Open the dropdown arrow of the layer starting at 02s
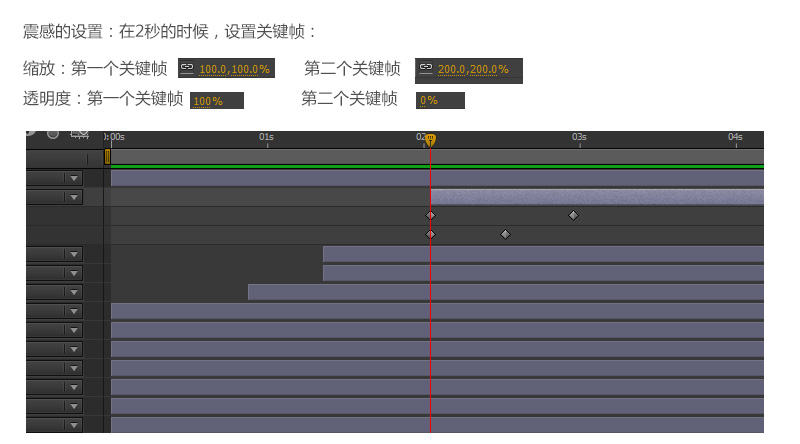This screenshot has height=444, width=800. coord(74,197)
